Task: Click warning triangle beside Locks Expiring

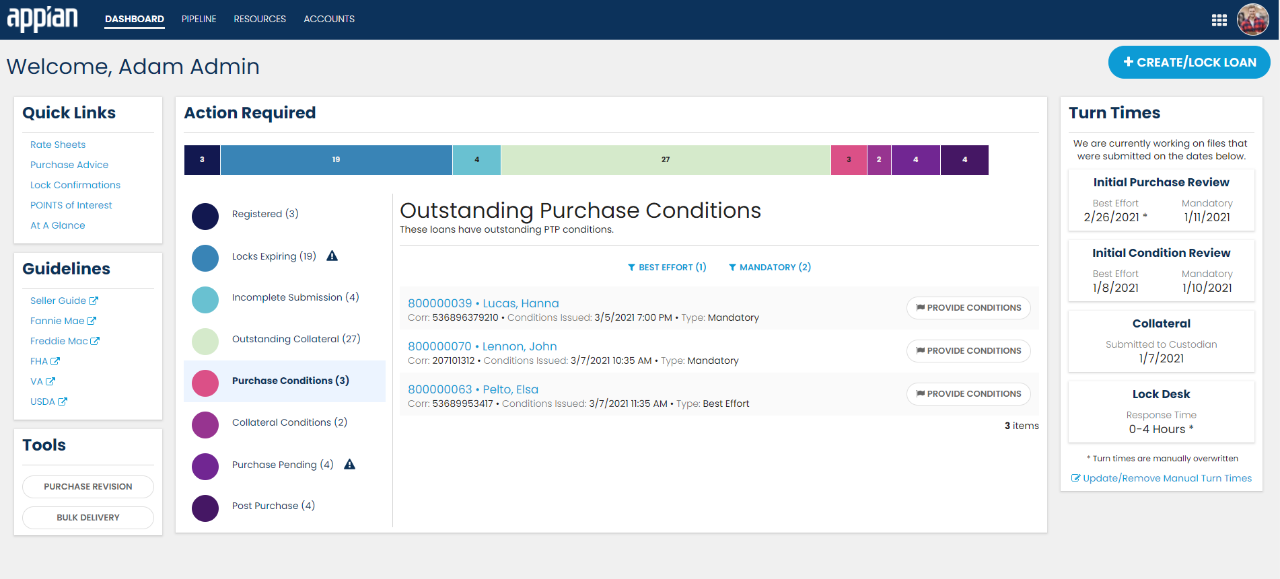Action: 332,256
